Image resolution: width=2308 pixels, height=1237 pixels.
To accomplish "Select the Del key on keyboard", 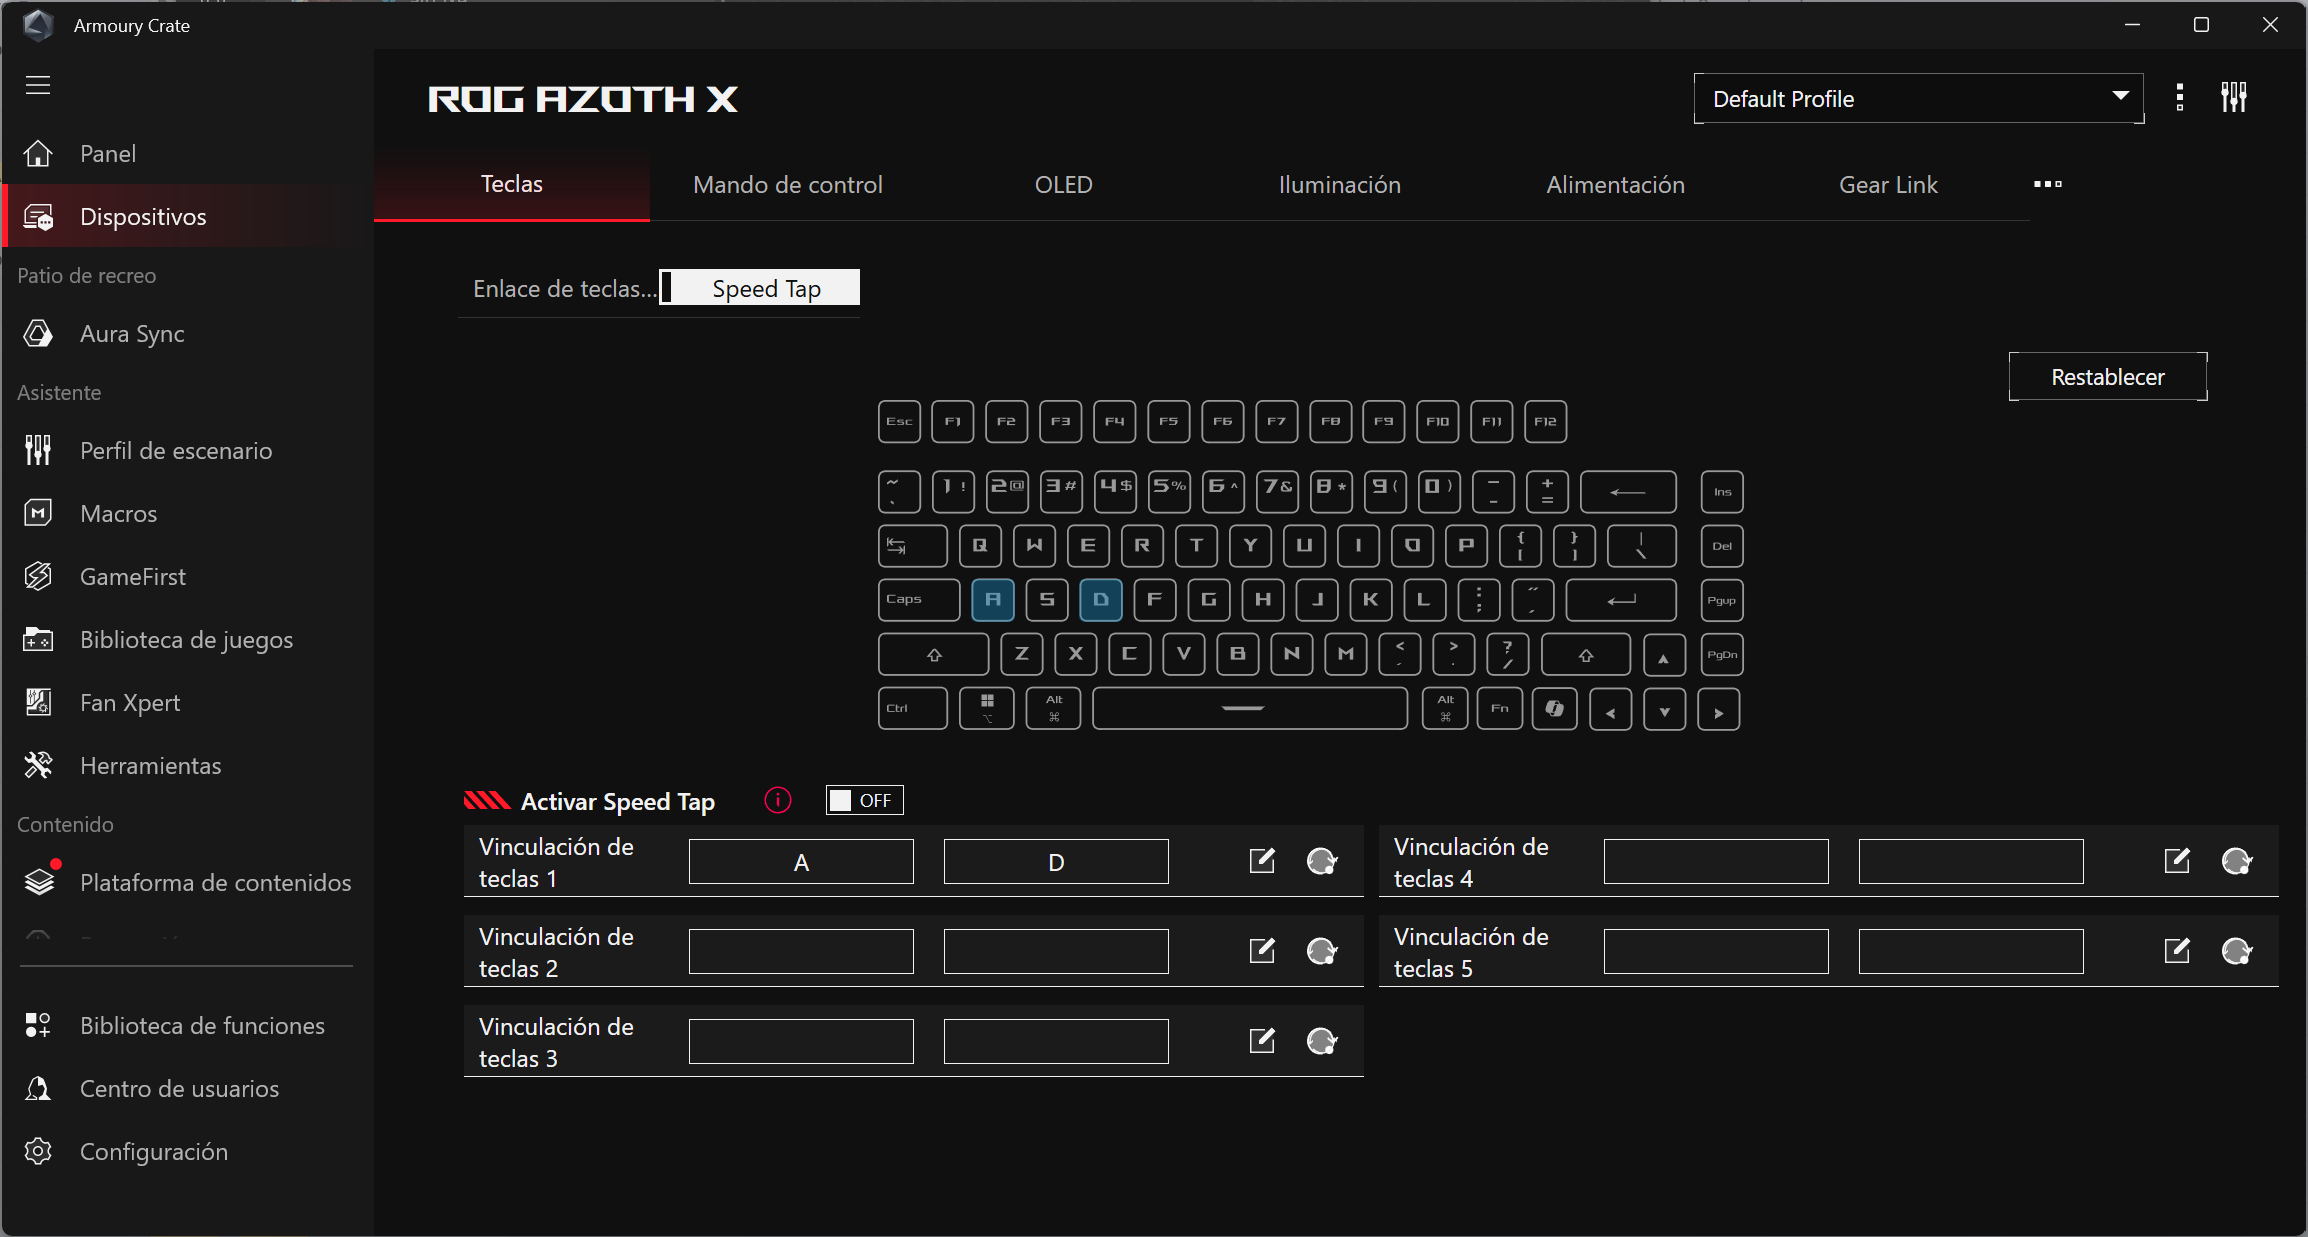I will [1722, 547].
